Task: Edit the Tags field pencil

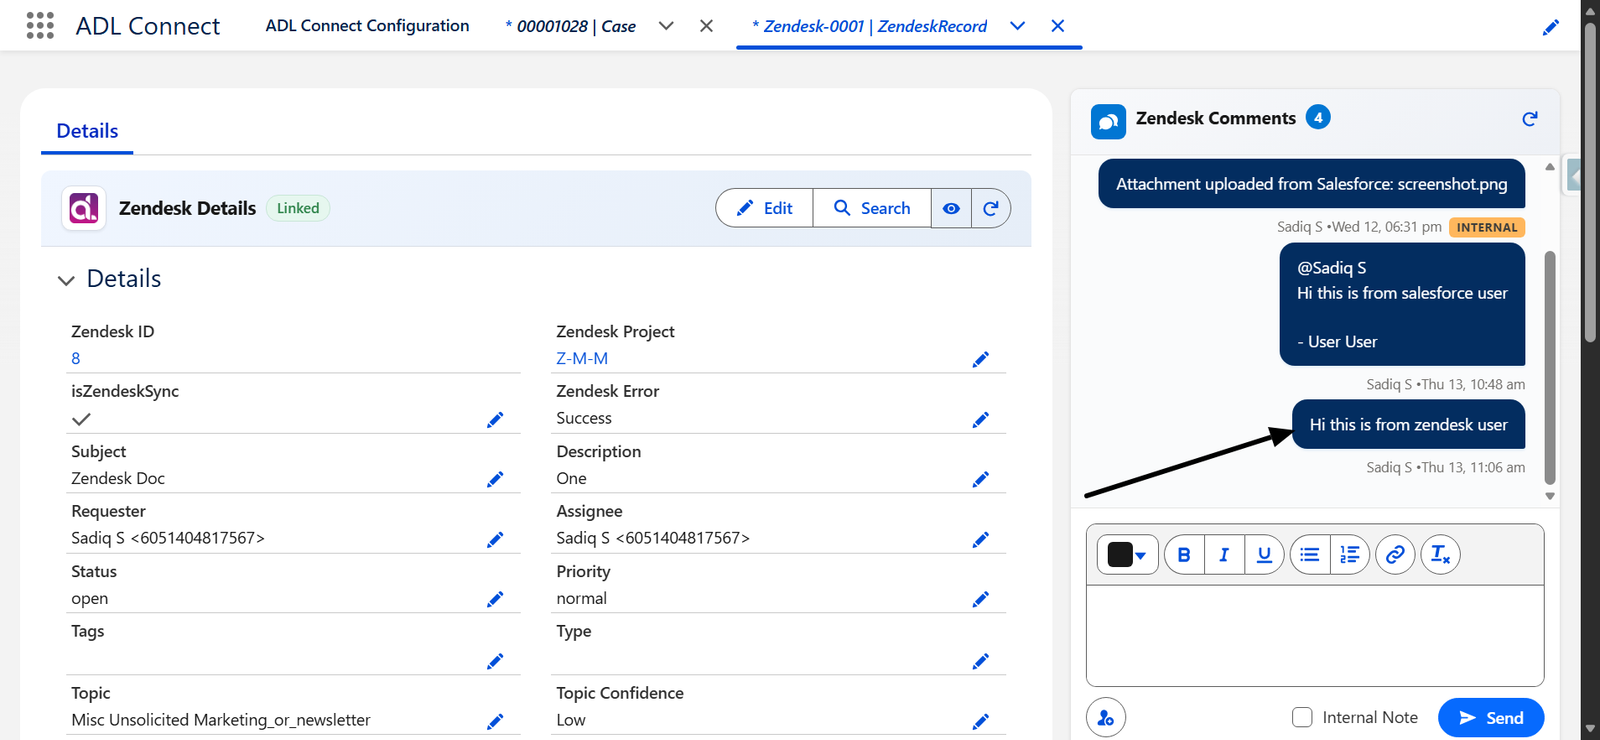Action: pos(494,661)
